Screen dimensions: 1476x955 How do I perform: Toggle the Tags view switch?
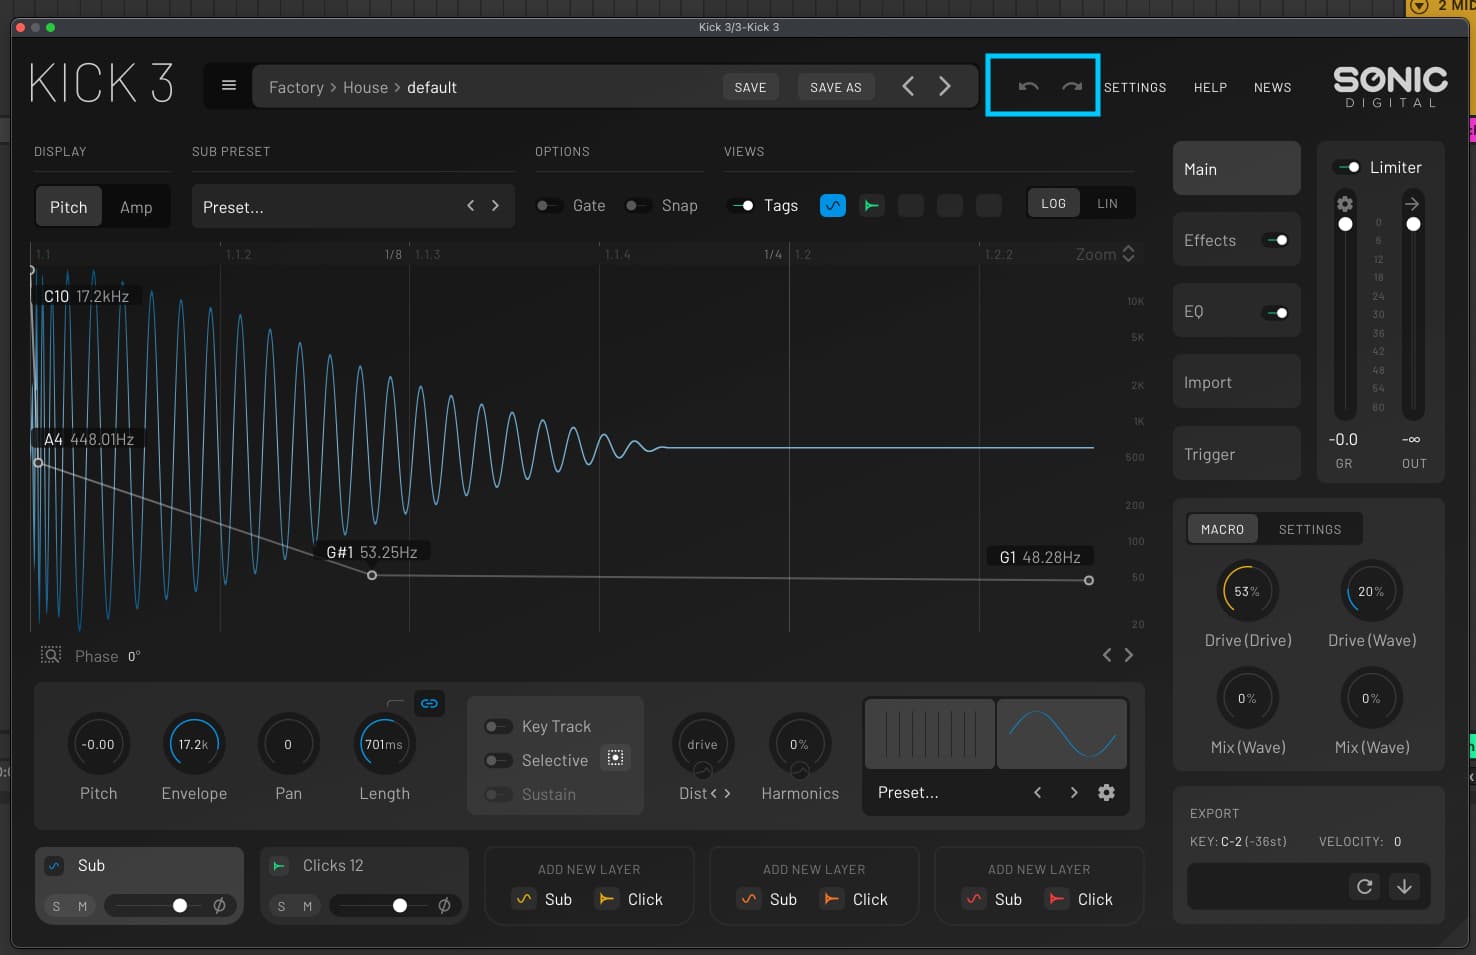[742, 206]
